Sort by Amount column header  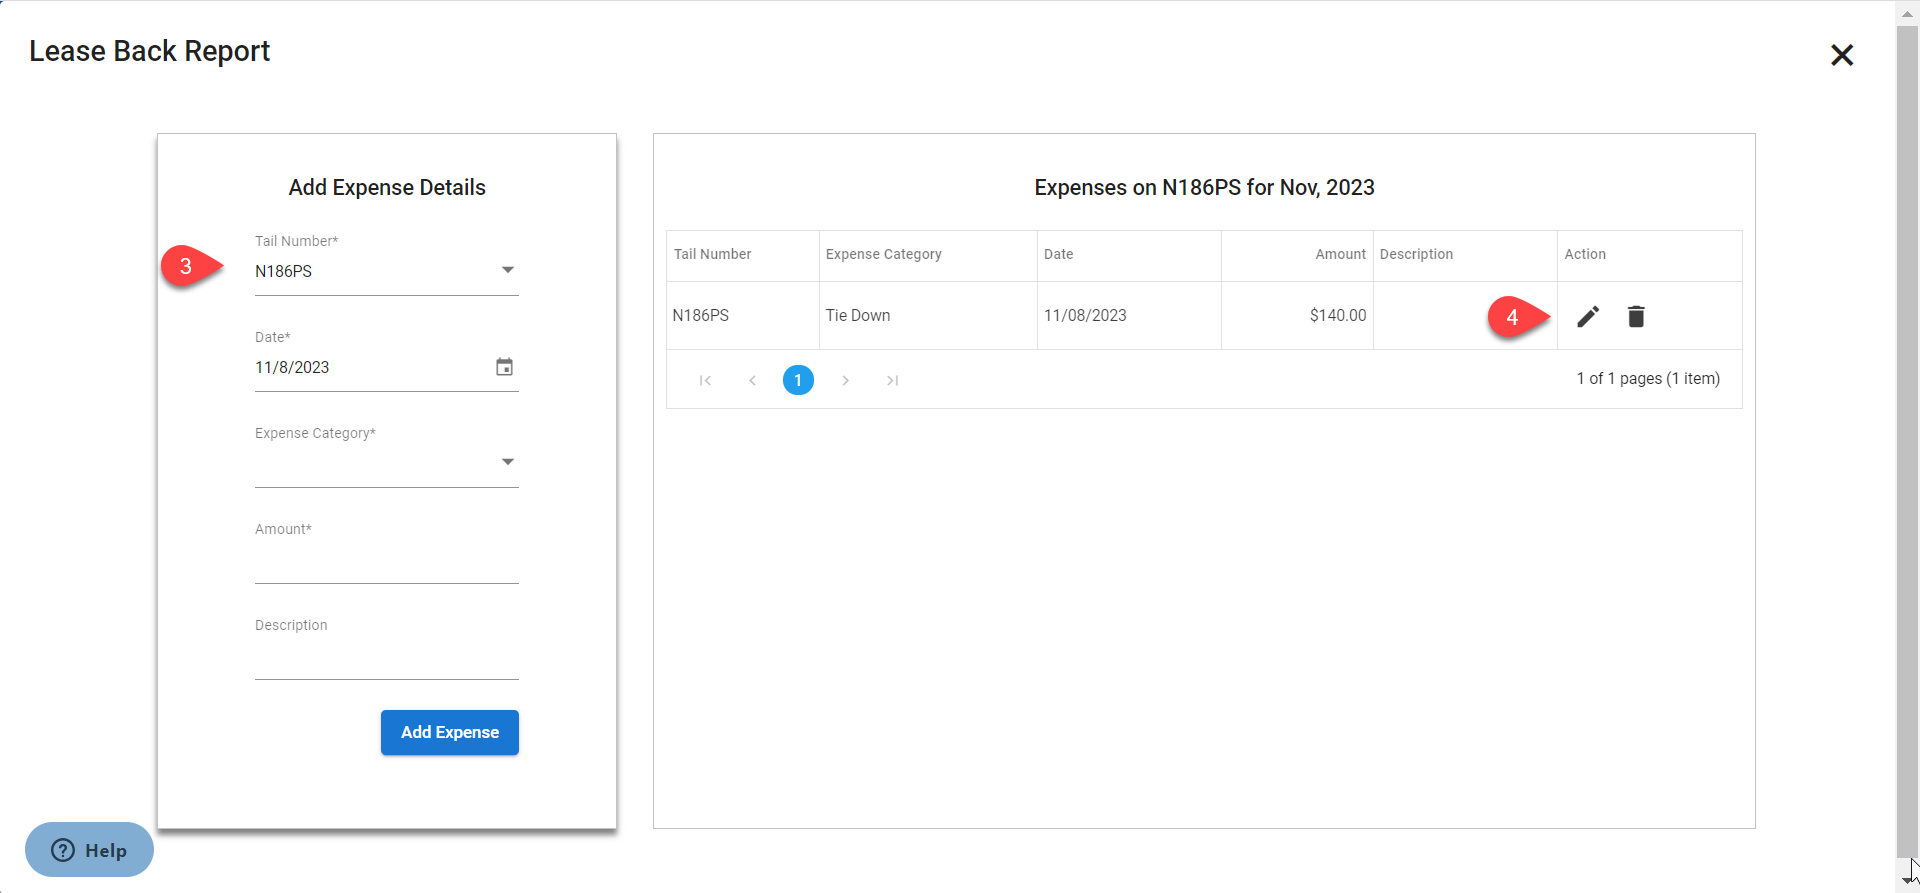point(1339,254)
